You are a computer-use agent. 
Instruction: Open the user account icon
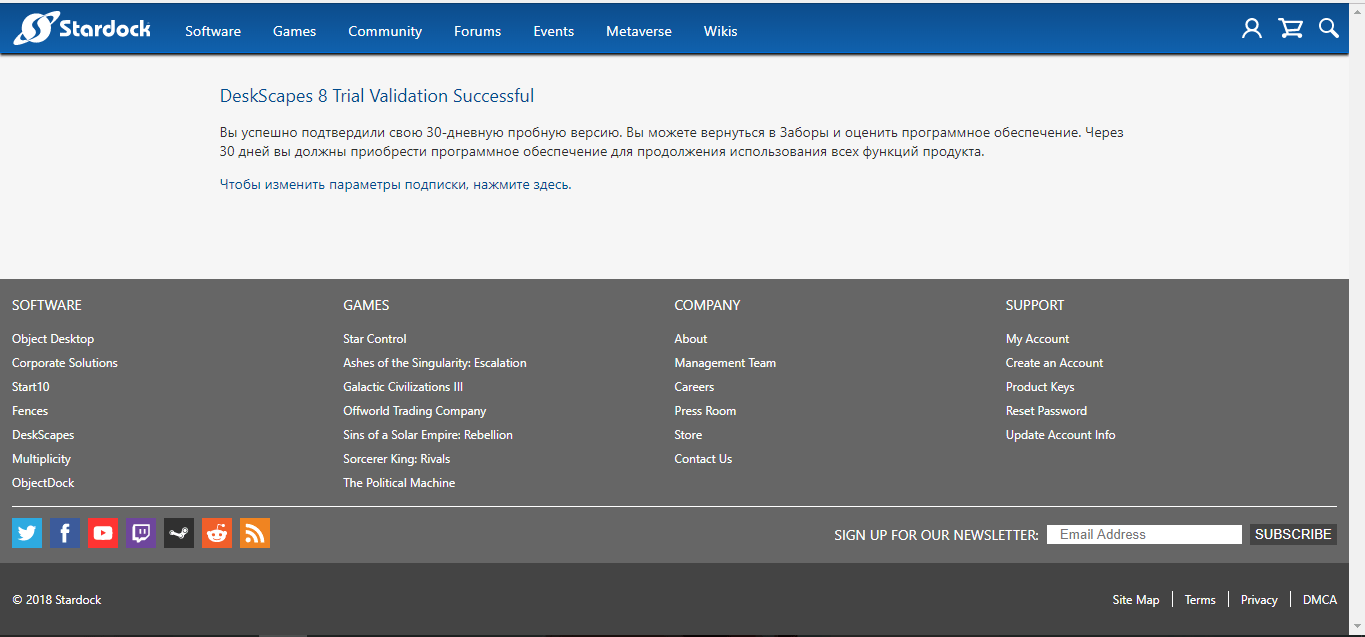pos(1252,29)
